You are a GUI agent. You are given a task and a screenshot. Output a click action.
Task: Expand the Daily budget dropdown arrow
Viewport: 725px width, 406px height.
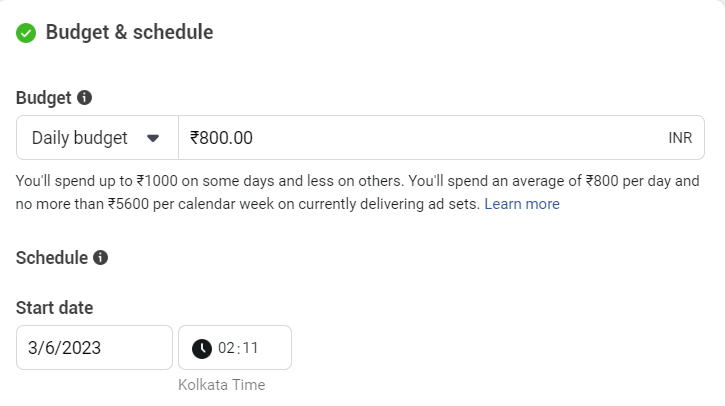pos(153,138)
